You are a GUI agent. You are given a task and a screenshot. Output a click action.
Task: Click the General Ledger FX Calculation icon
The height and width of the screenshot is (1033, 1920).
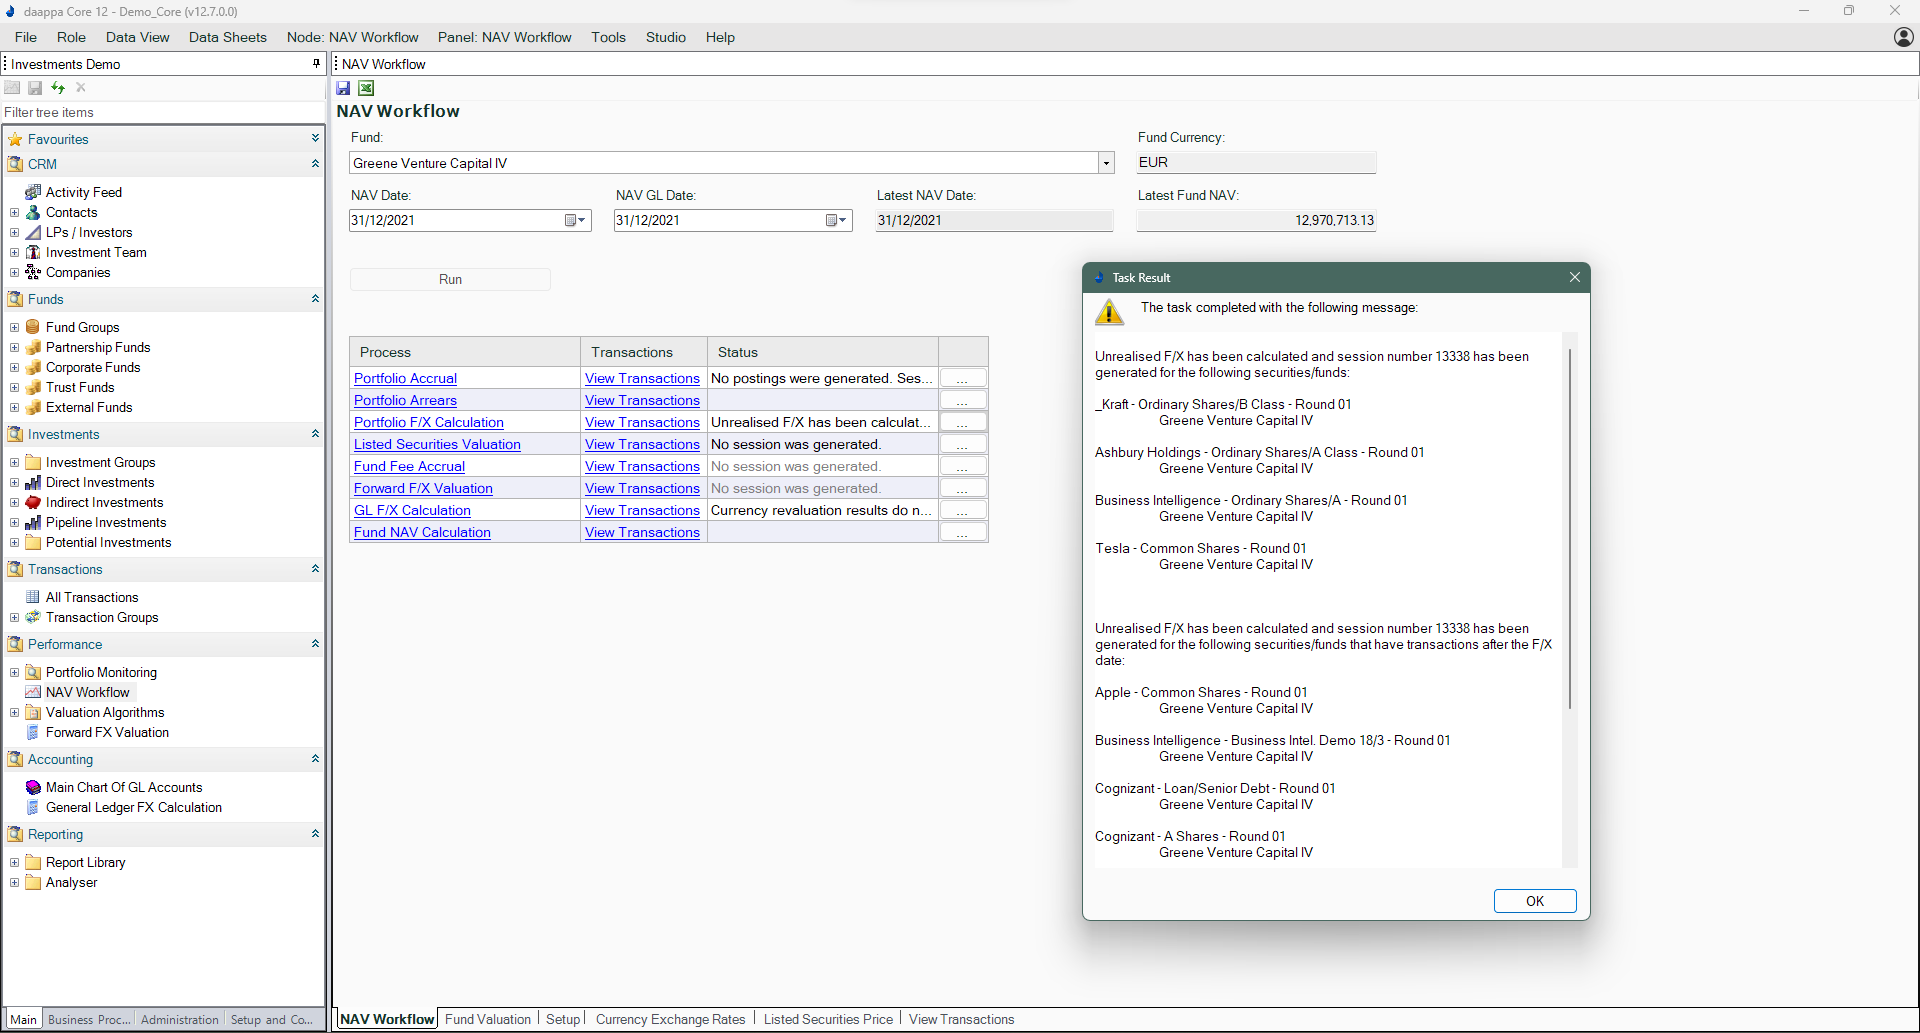click(33, 807)
